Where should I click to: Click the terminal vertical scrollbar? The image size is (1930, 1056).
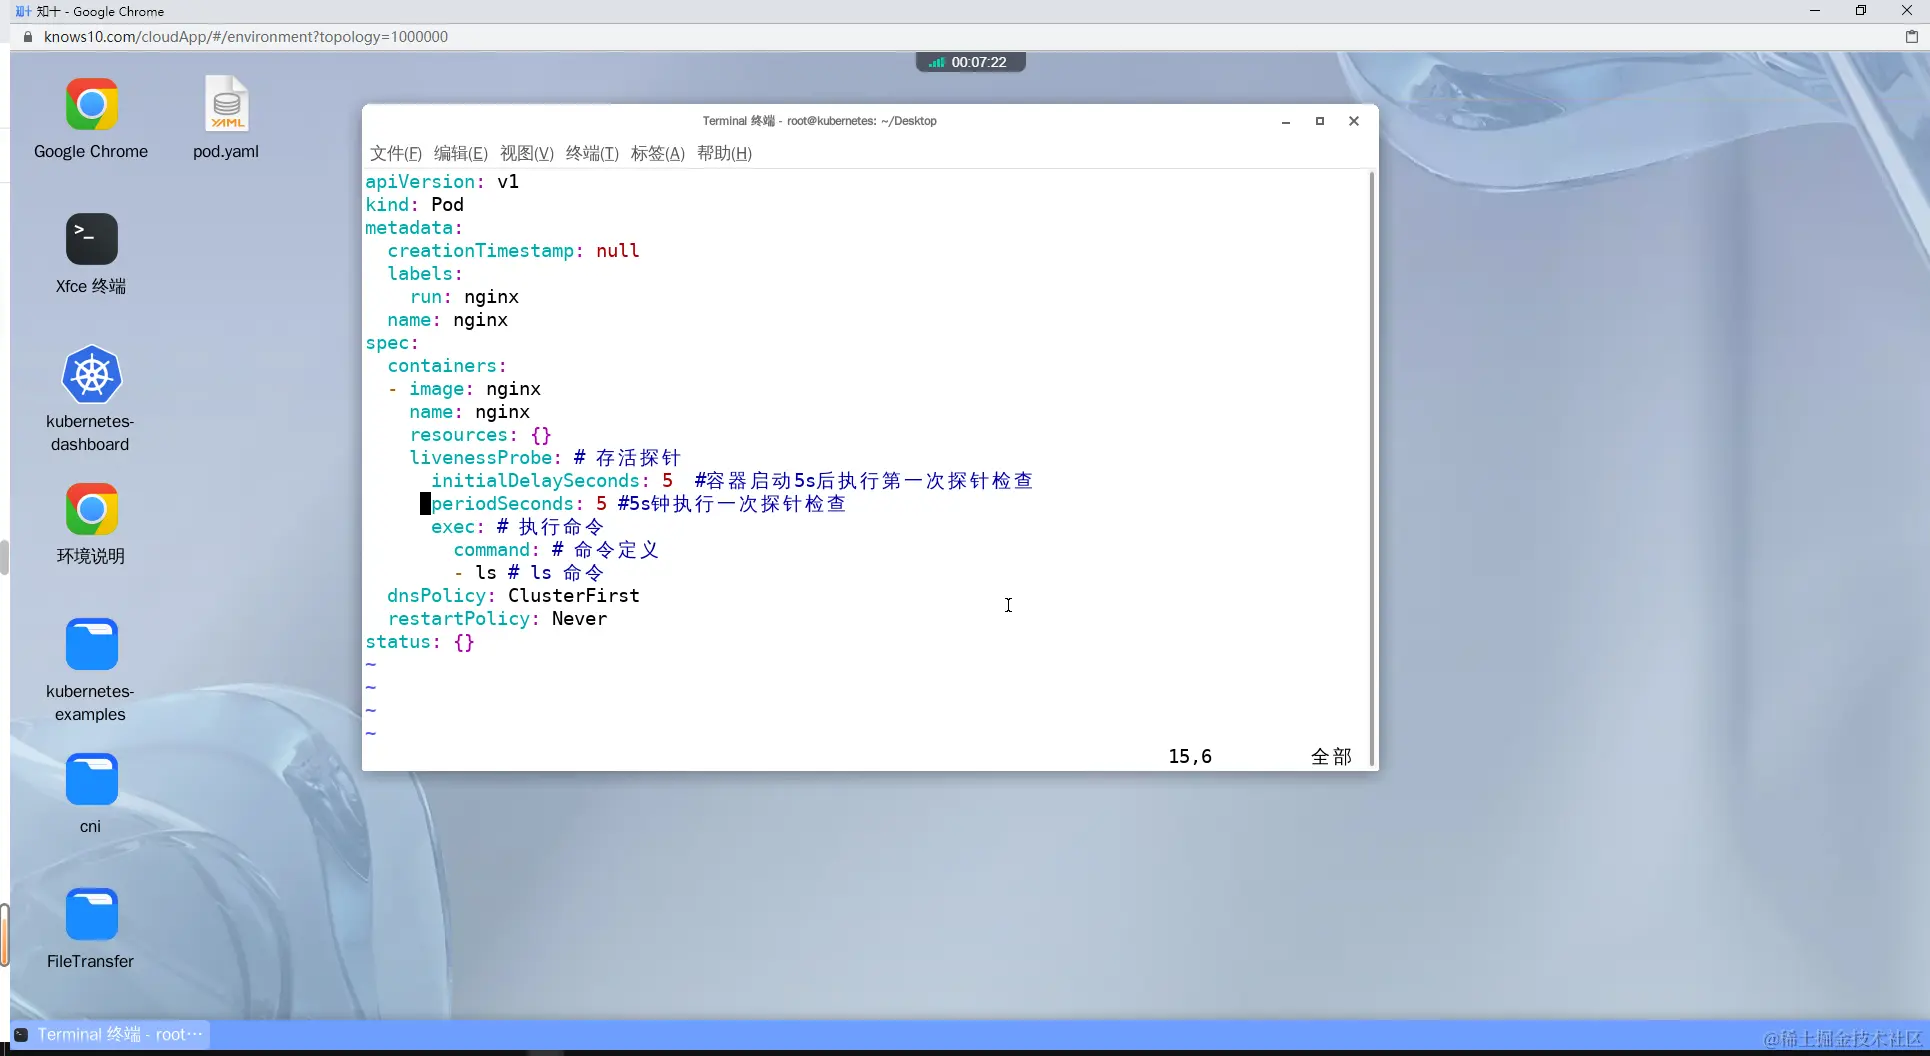click(1371, 467)
